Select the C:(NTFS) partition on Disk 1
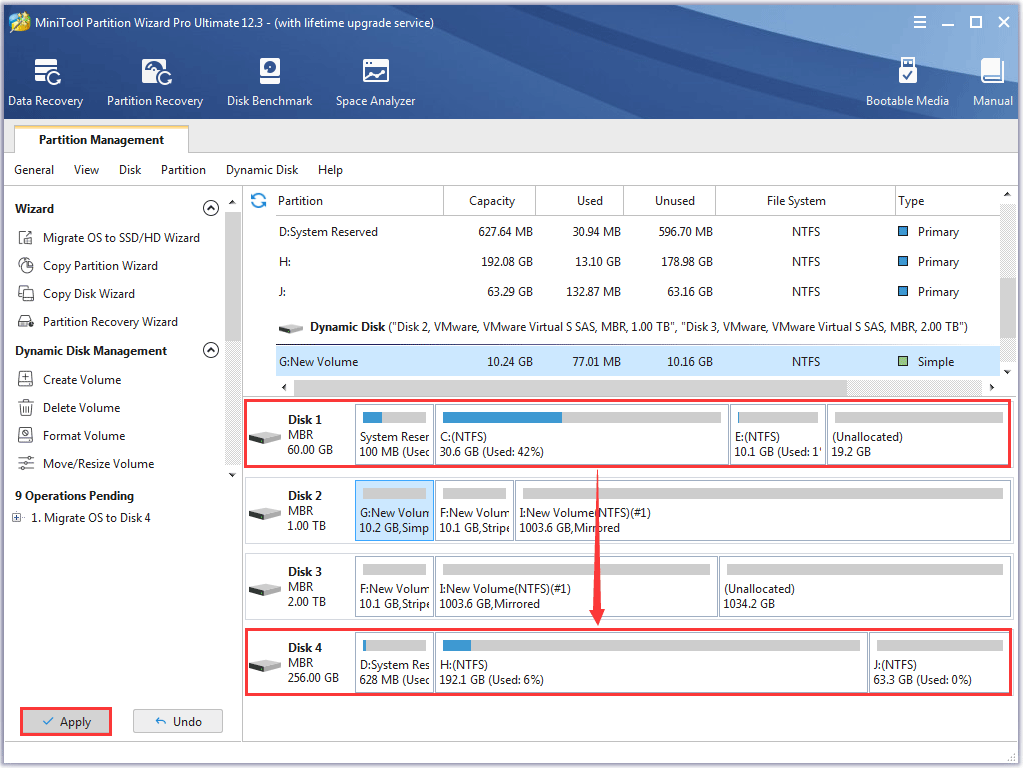The height and width of the screenshot is (768, 1023). pos(581,435)
